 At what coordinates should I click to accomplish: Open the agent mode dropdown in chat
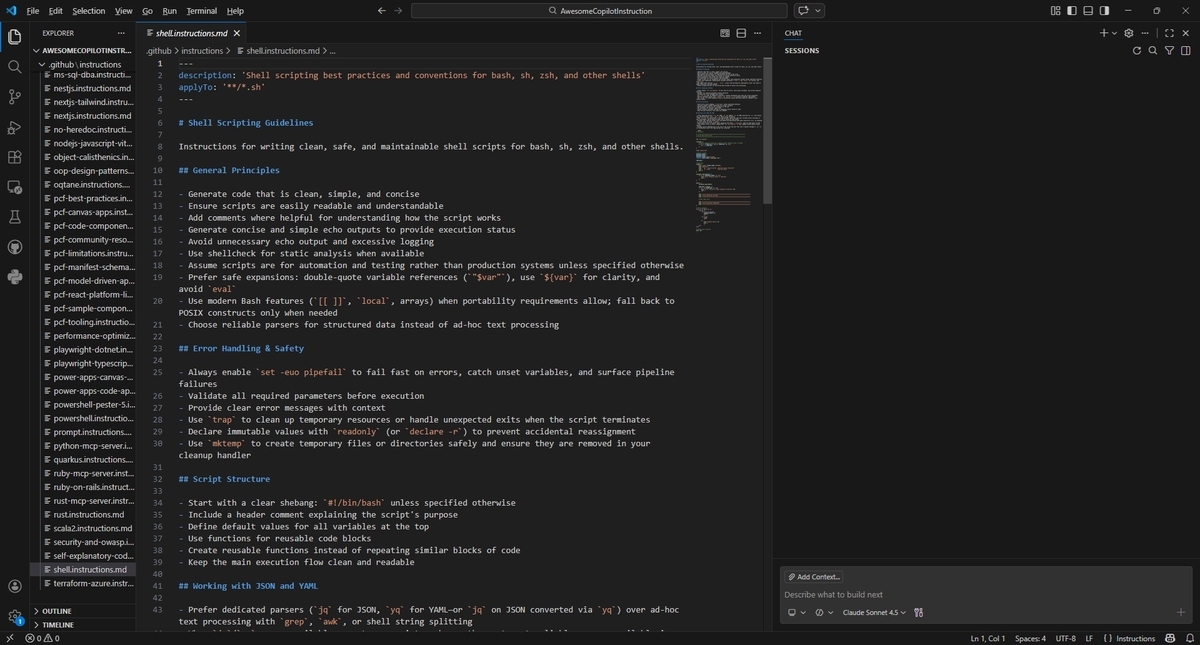824,613
